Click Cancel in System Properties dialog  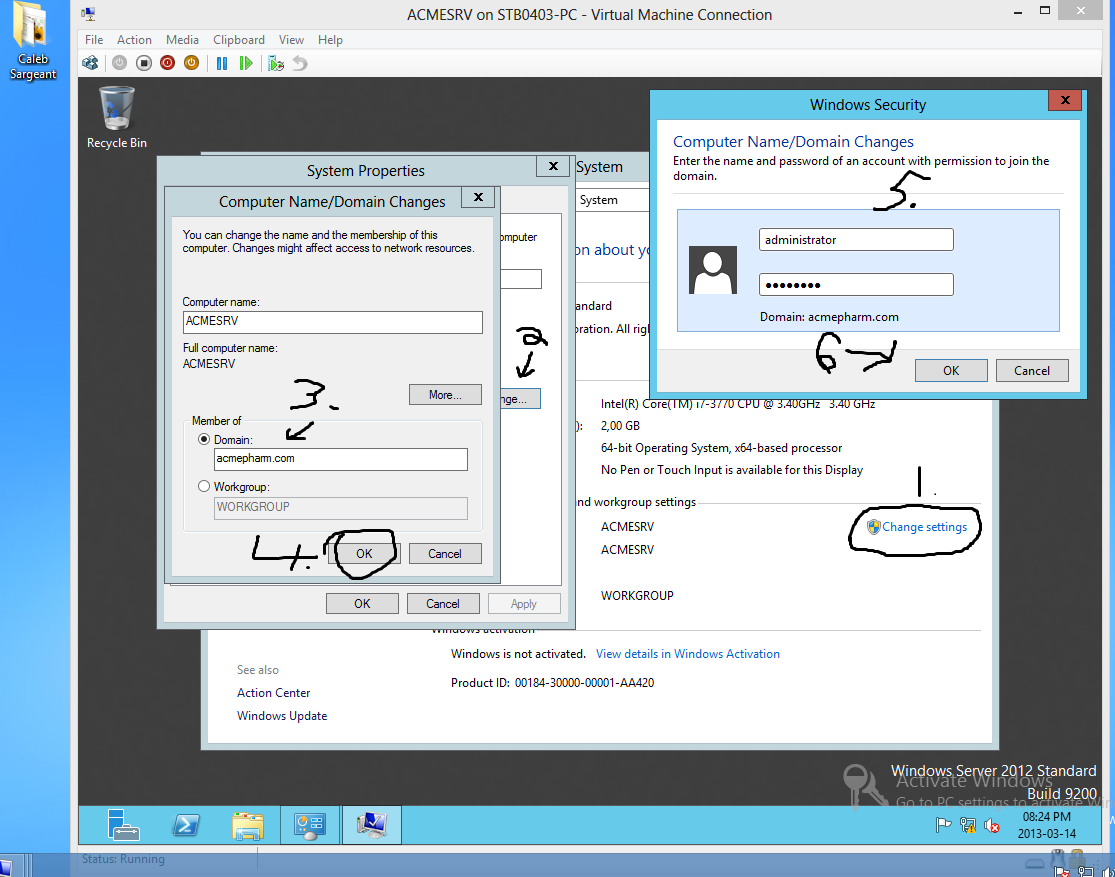[442, 603]
